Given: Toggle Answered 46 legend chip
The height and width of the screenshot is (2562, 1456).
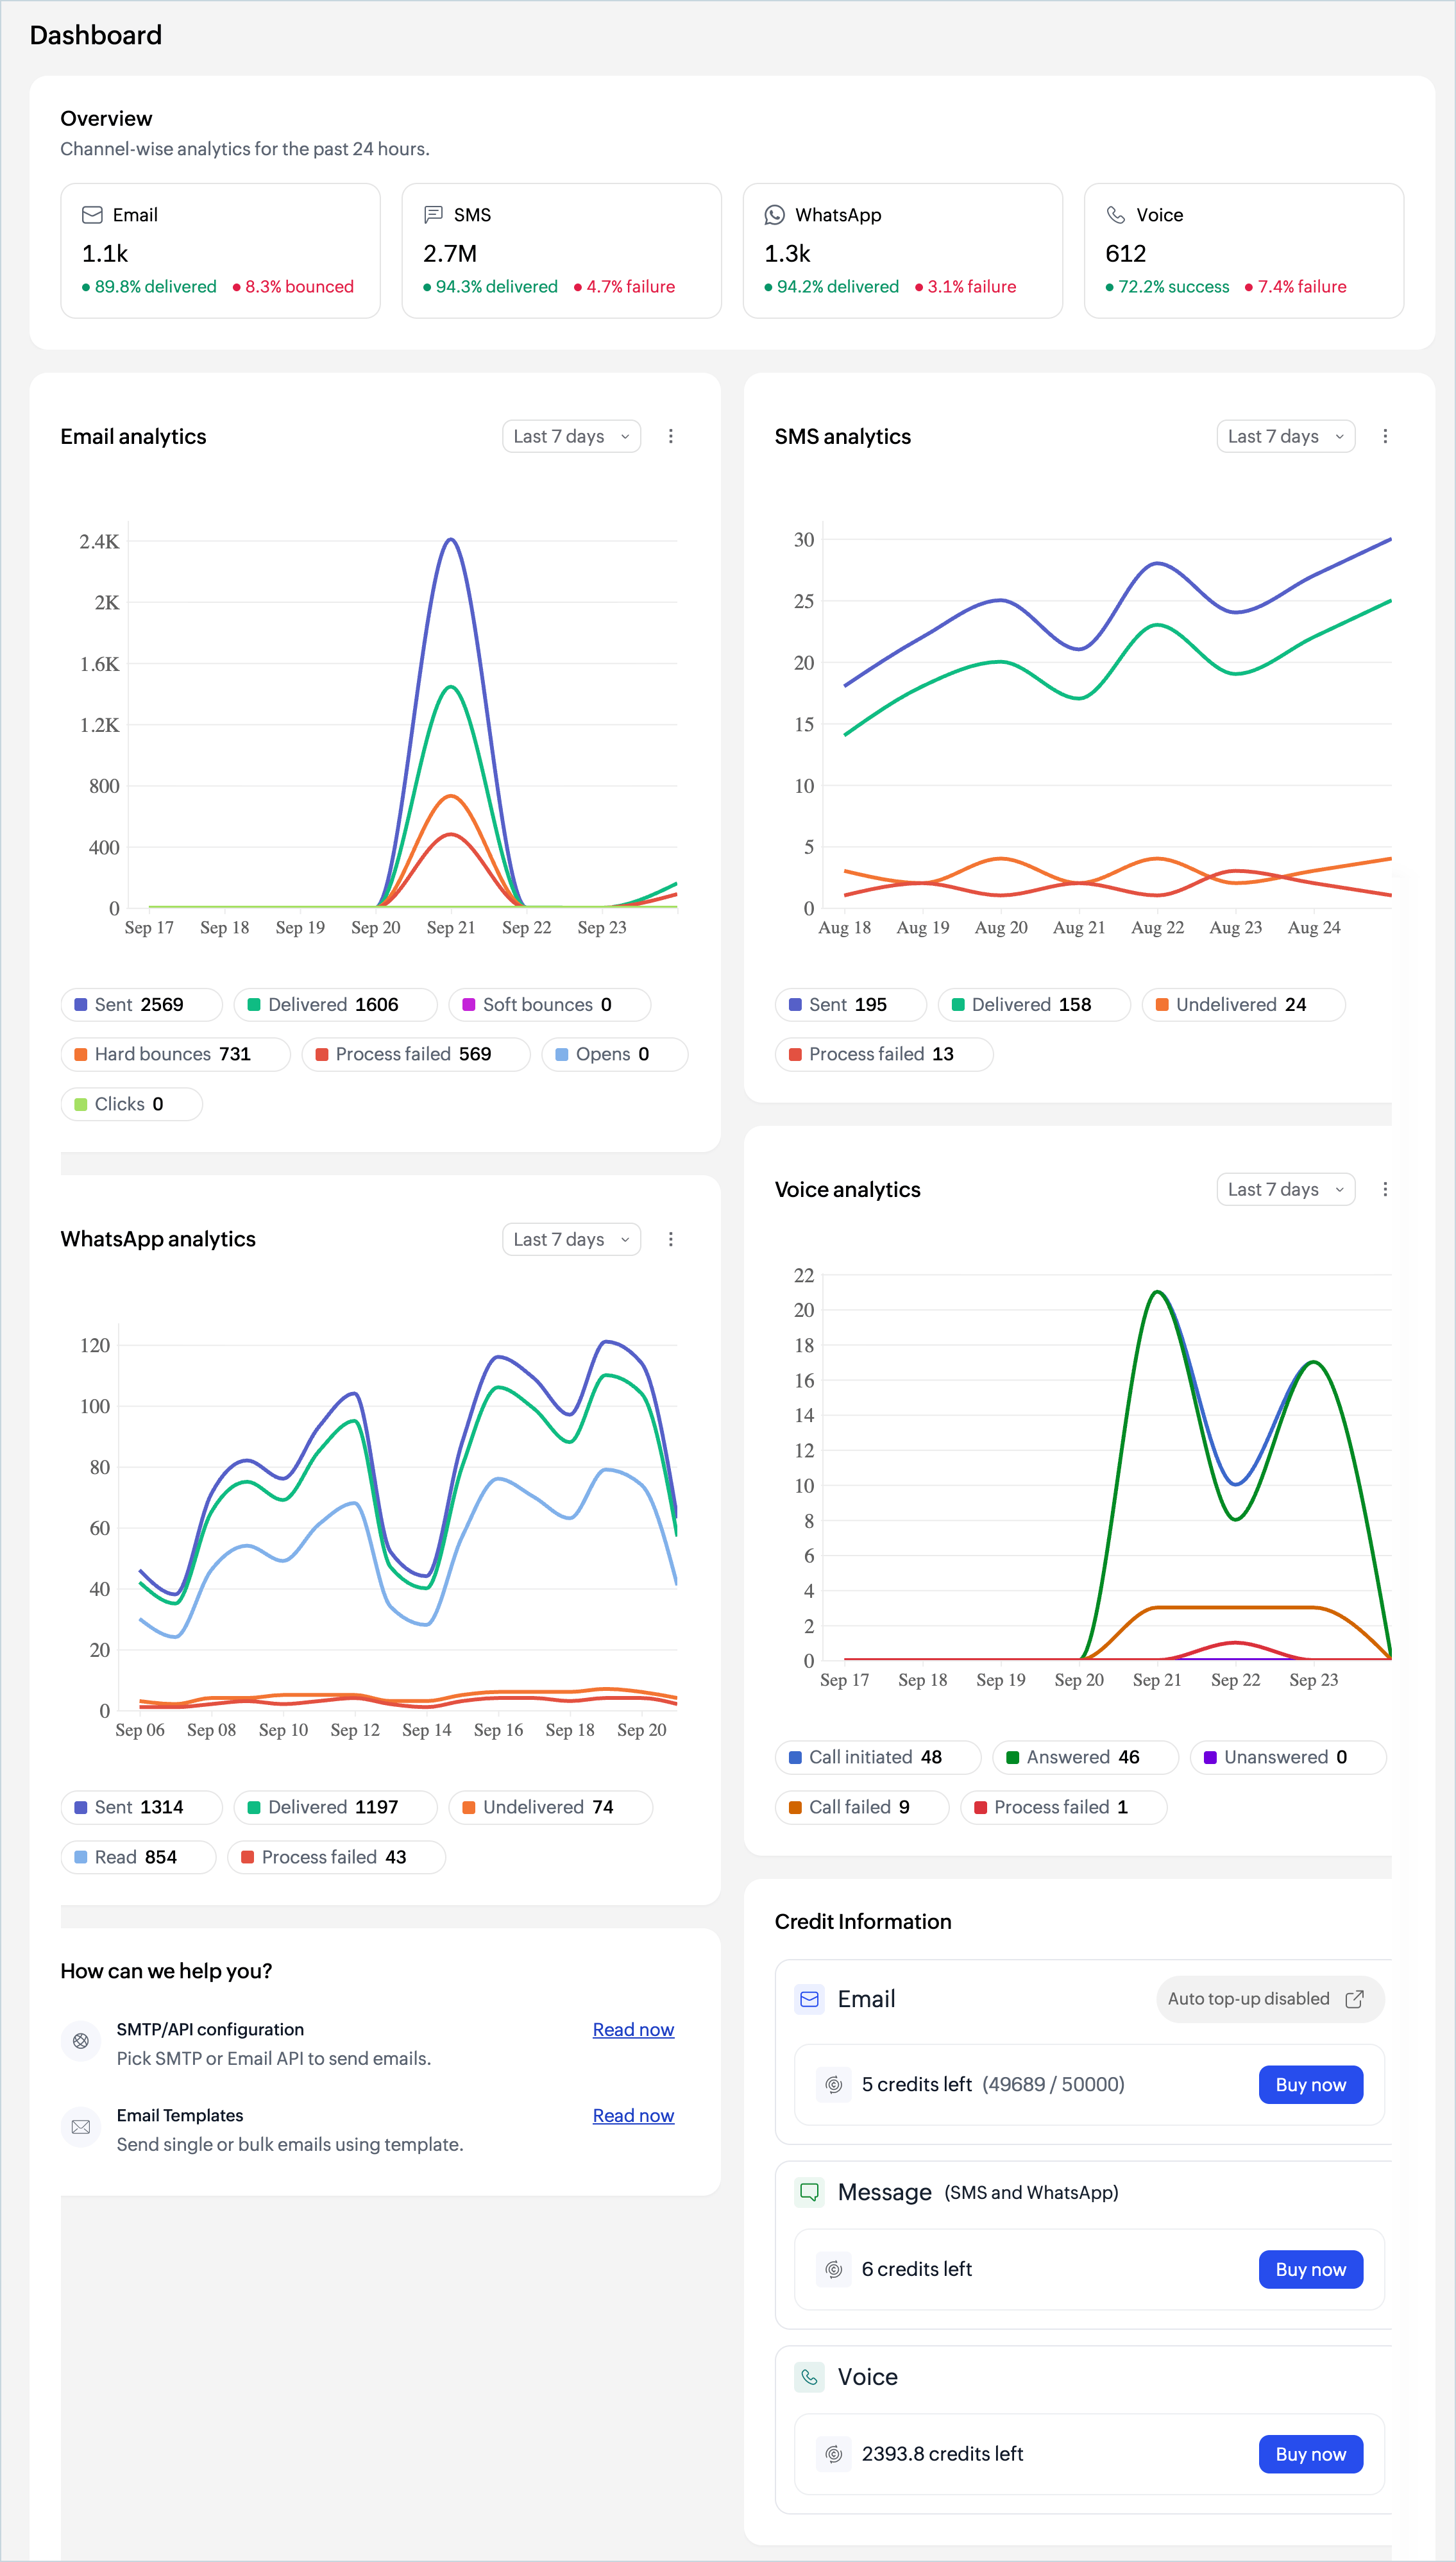Looking at the screenshot, I should pyautogui.click(x=1085, y=1757).
